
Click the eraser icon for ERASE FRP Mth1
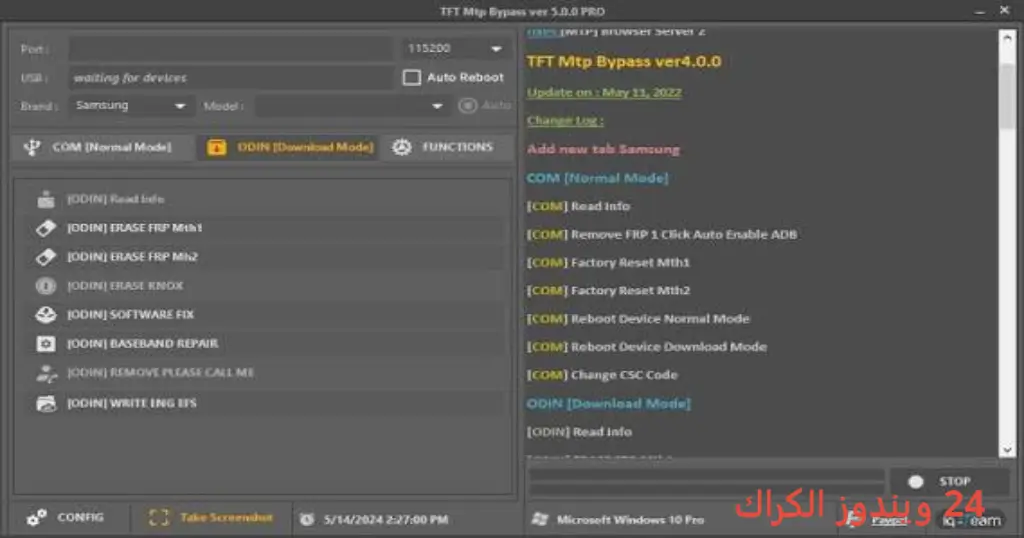coord(46,228)
